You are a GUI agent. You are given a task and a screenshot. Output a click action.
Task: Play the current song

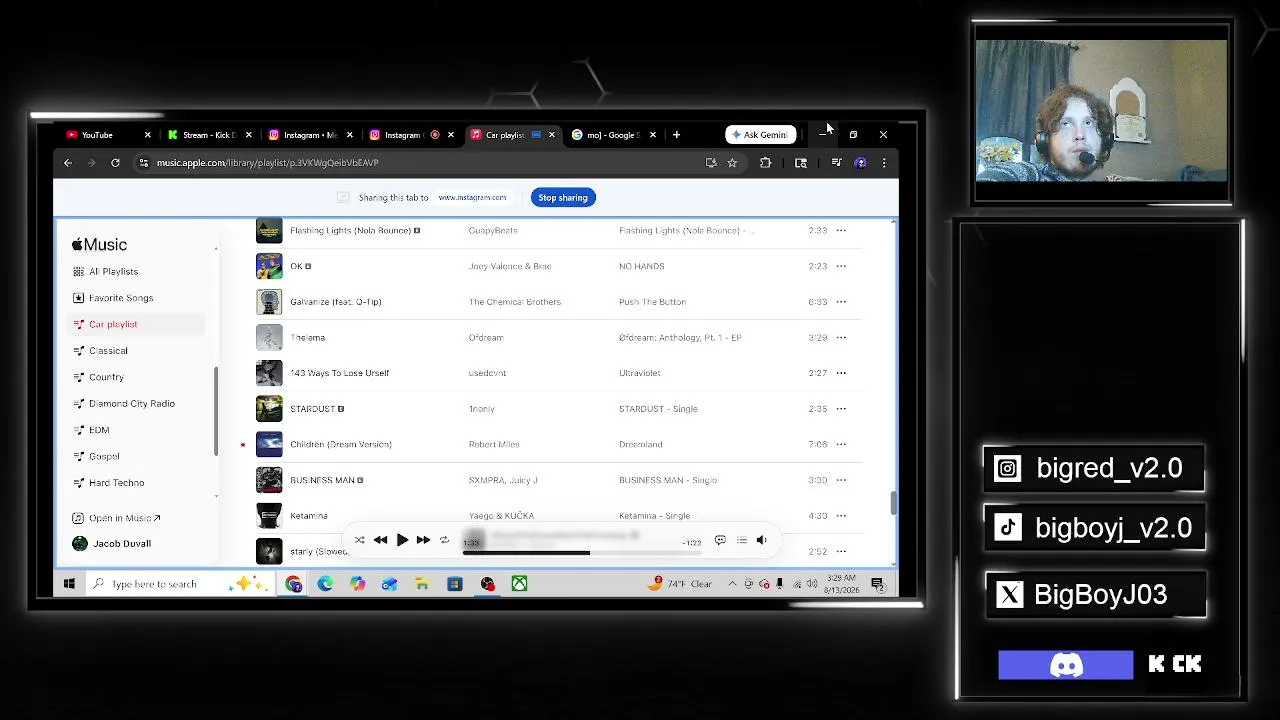coord(402,540)
